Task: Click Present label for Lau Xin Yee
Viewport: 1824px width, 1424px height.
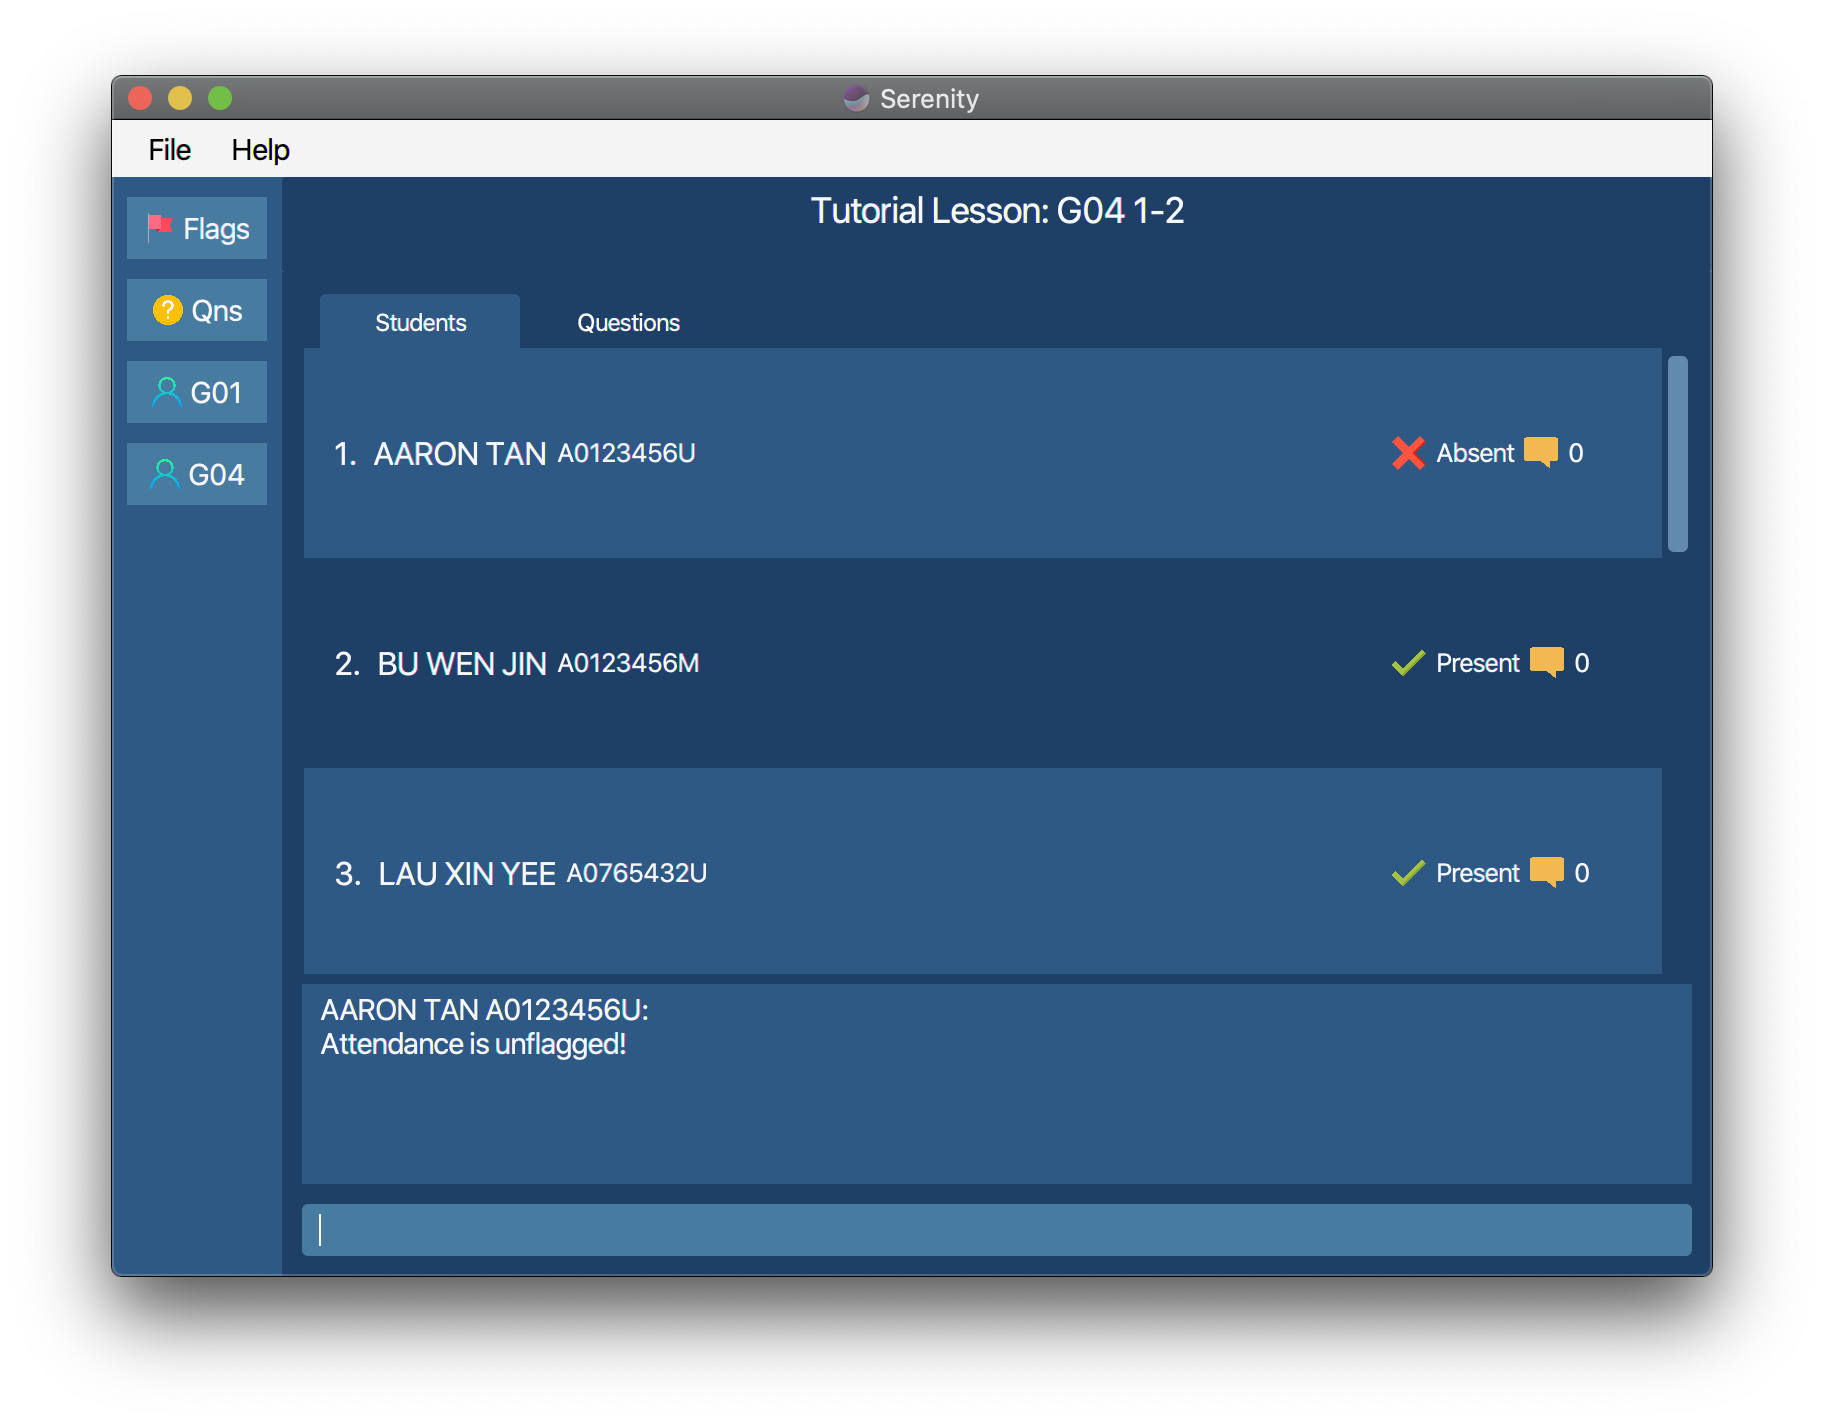Action: [x=1478, y=873]
